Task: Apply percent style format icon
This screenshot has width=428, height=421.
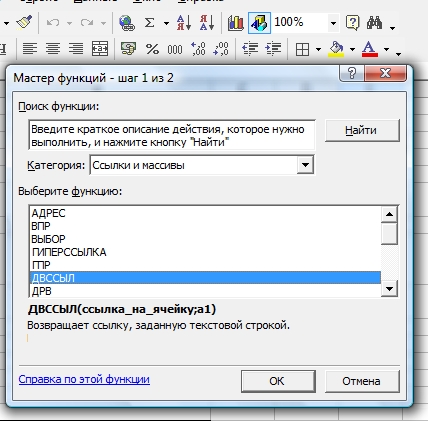Action: [x=152, y=49]
